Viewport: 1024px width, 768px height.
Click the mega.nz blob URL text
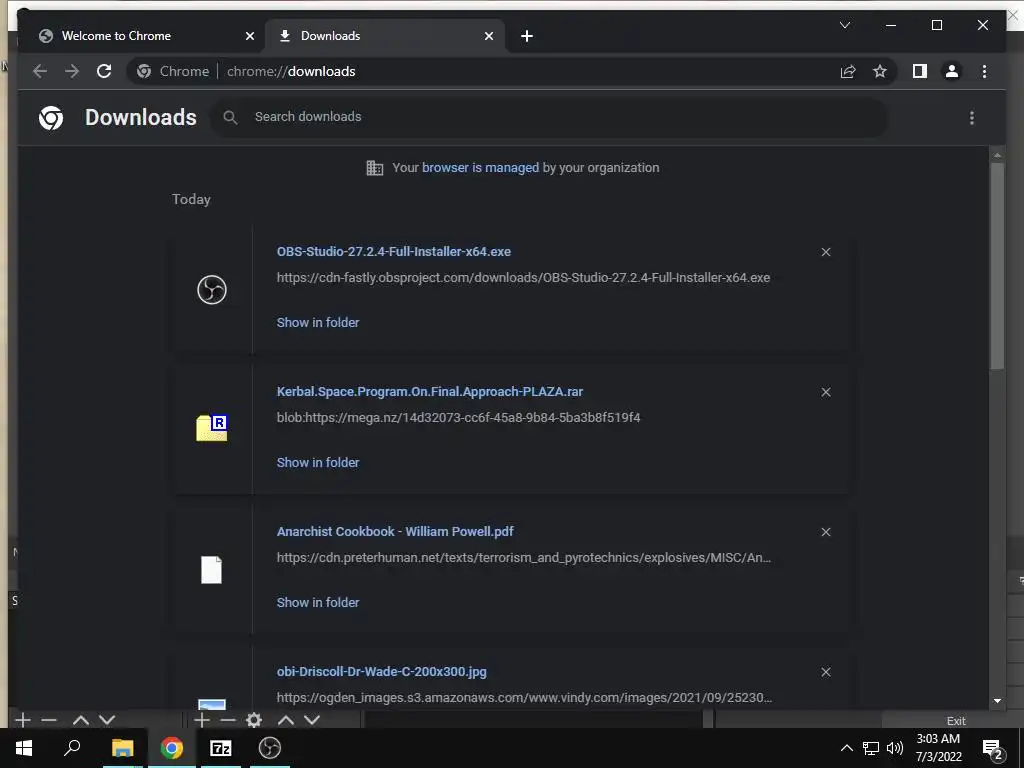click(458, 417)
